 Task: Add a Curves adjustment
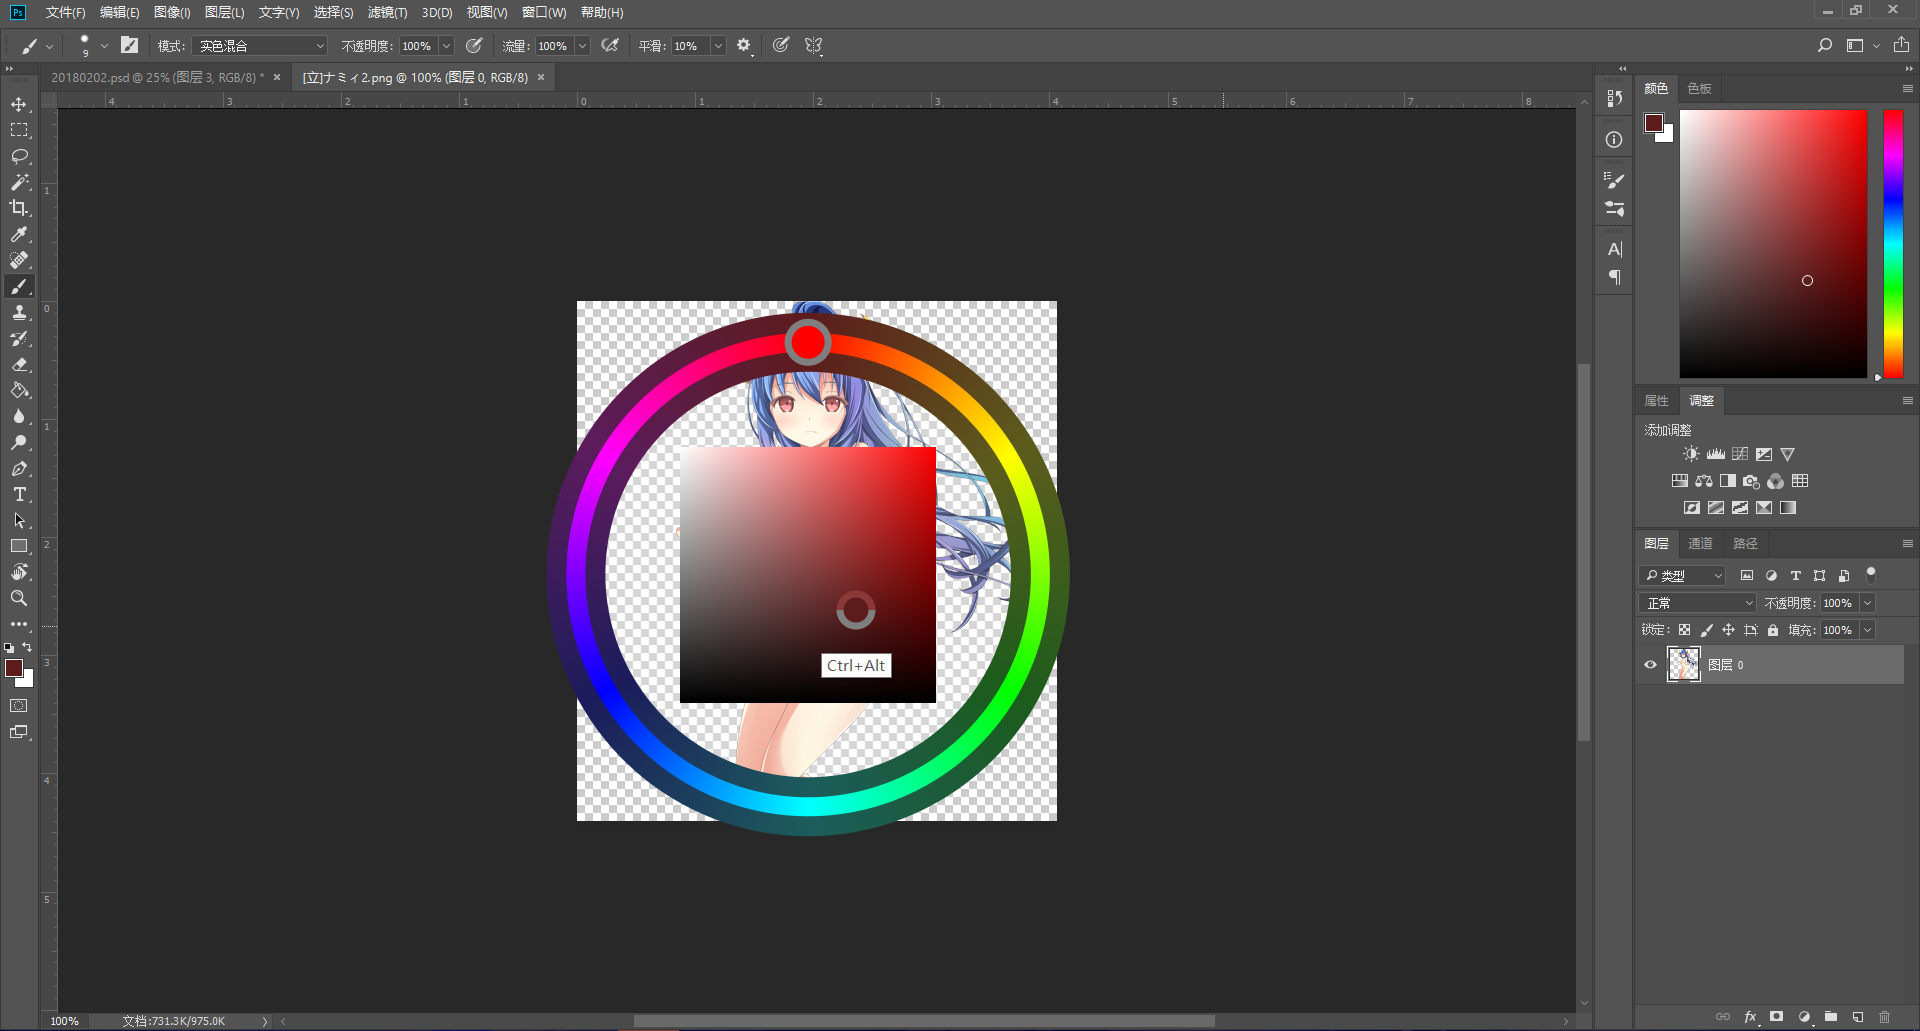tap(1740, 454)
